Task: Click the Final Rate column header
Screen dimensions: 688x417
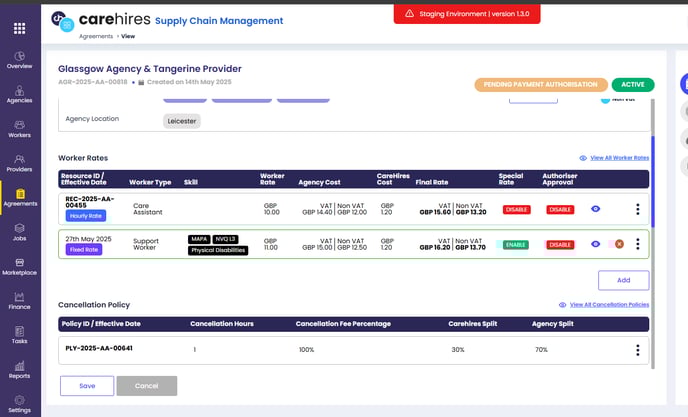Action: (x=432, y=183)
